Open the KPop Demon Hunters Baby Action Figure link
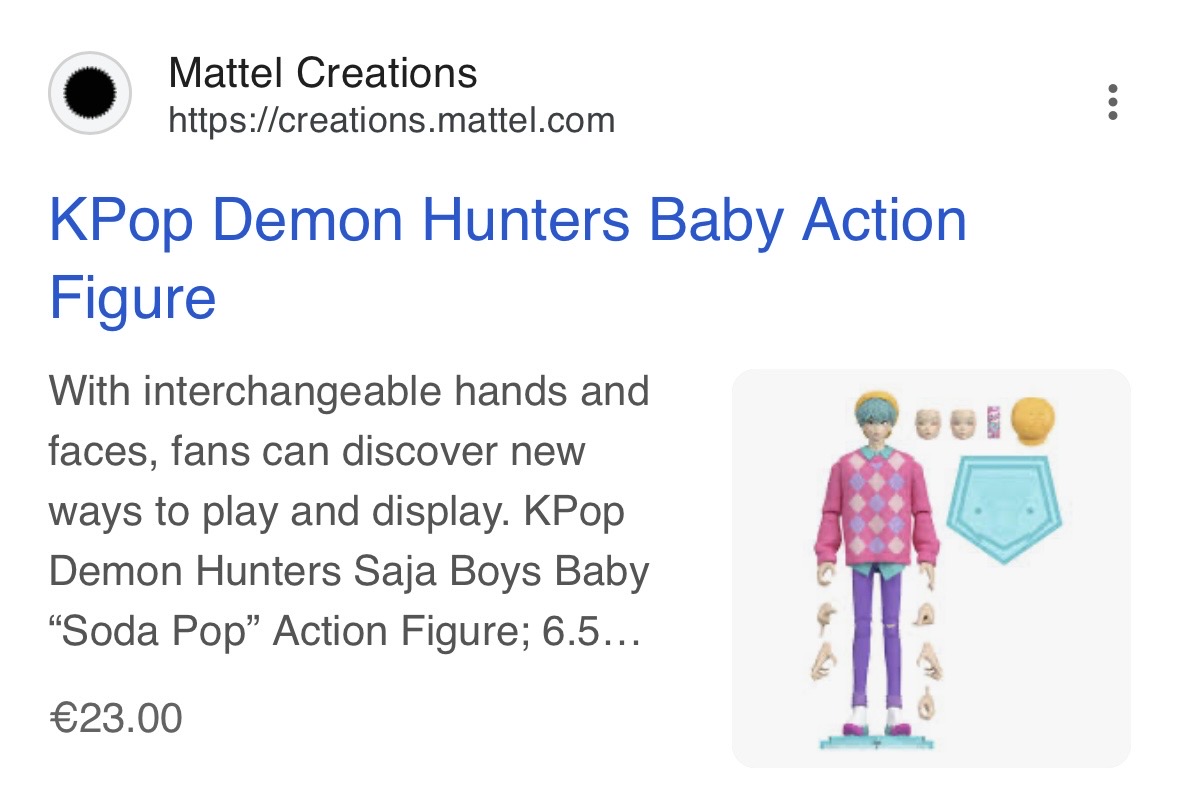1179x794 pixels. (x=508, y=259)
